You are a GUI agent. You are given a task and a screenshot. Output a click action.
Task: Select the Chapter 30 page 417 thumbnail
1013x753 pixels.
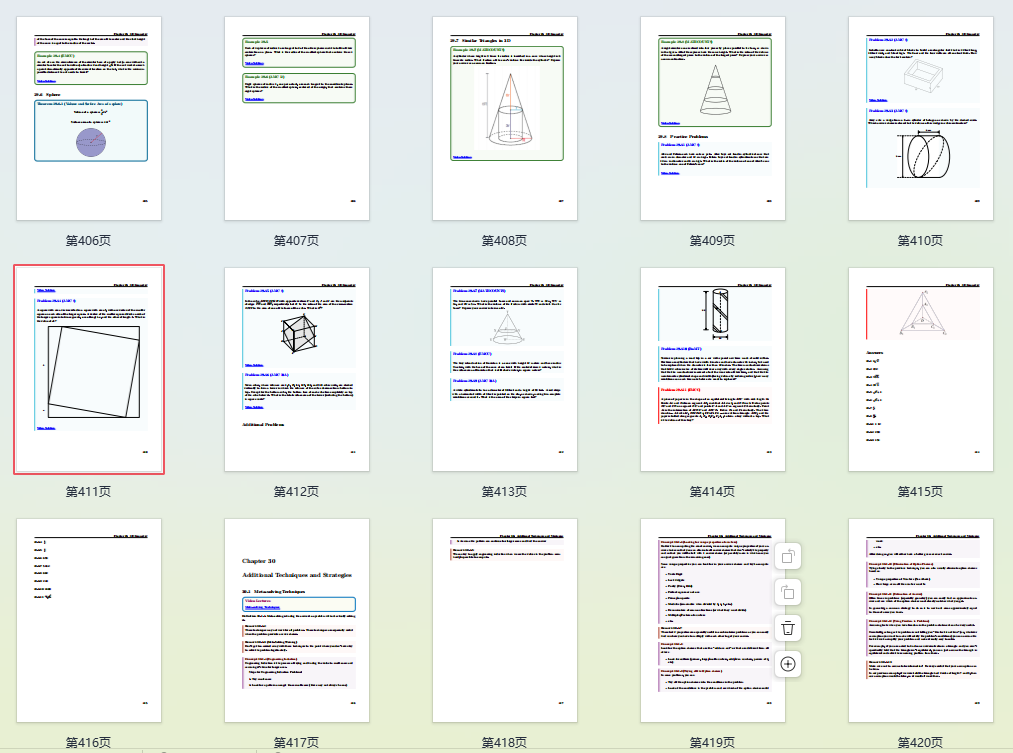297,621
